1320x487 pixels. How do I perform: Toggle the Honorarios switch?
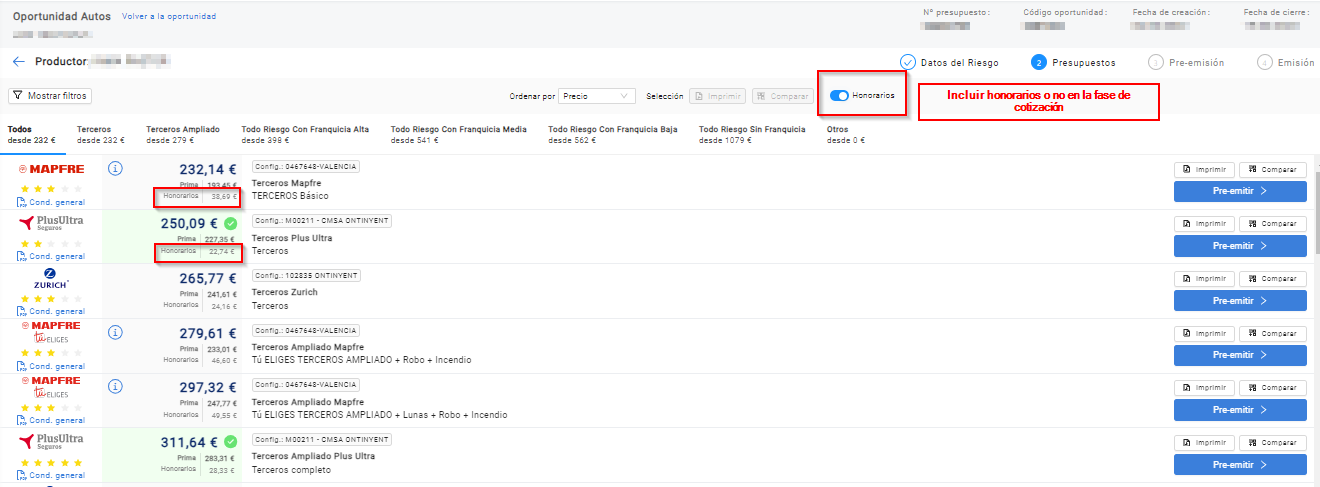click(840, 96)
